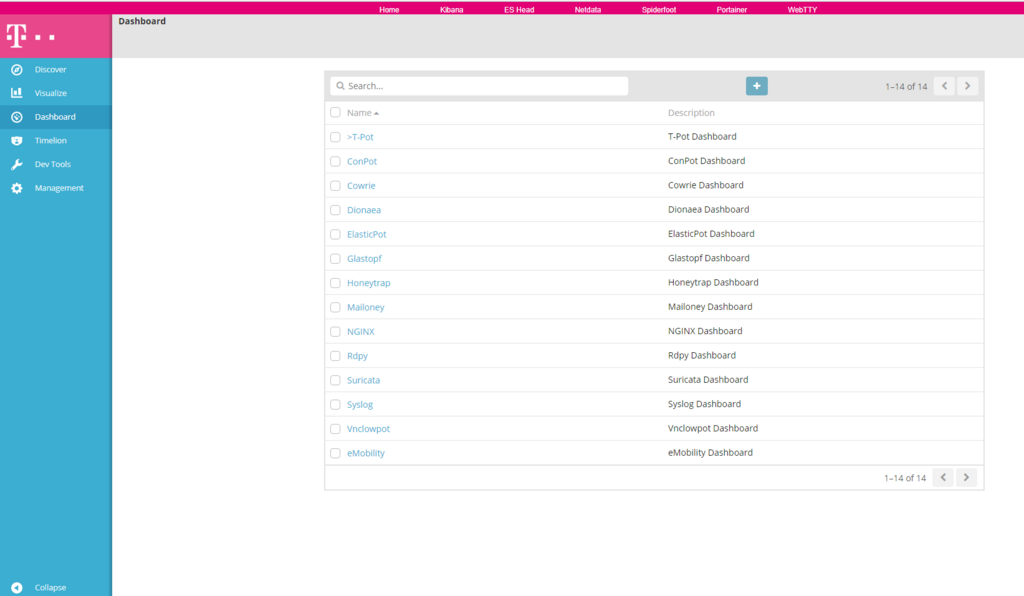This screenshot has width=1024, height=596.
Task: Toggle the select-all checkbox in header
Action: click(x=335, y=112)
